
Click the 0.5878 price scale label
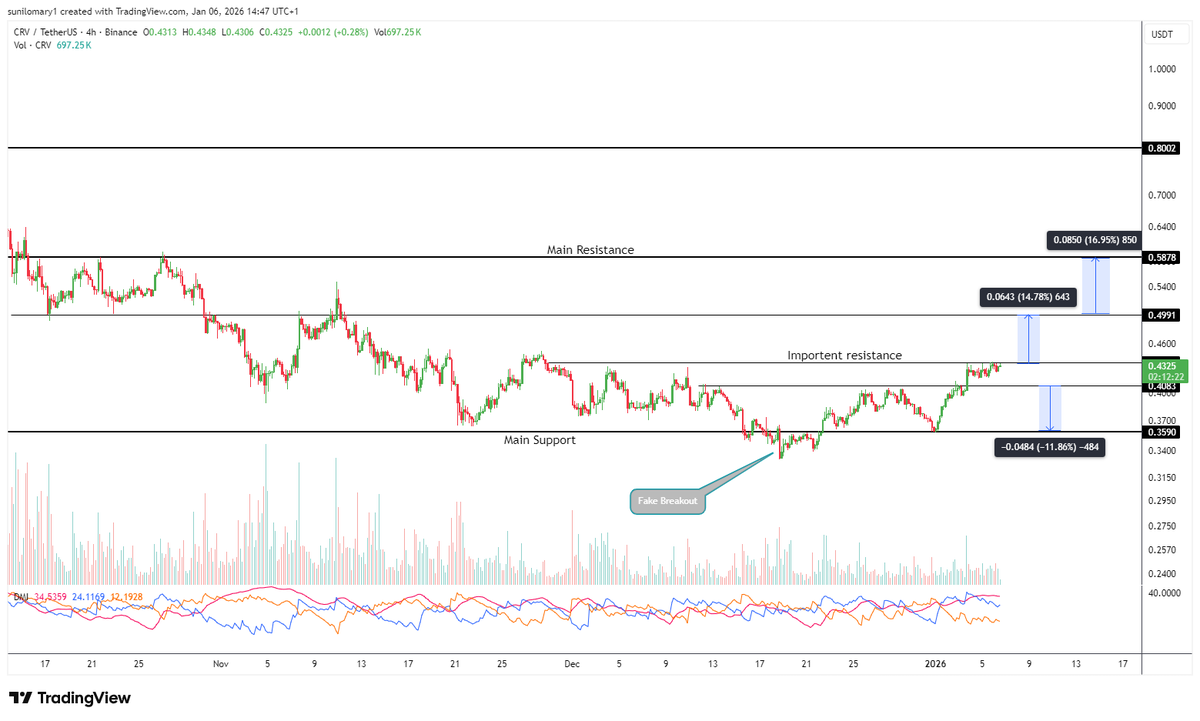coord(1163,257)
